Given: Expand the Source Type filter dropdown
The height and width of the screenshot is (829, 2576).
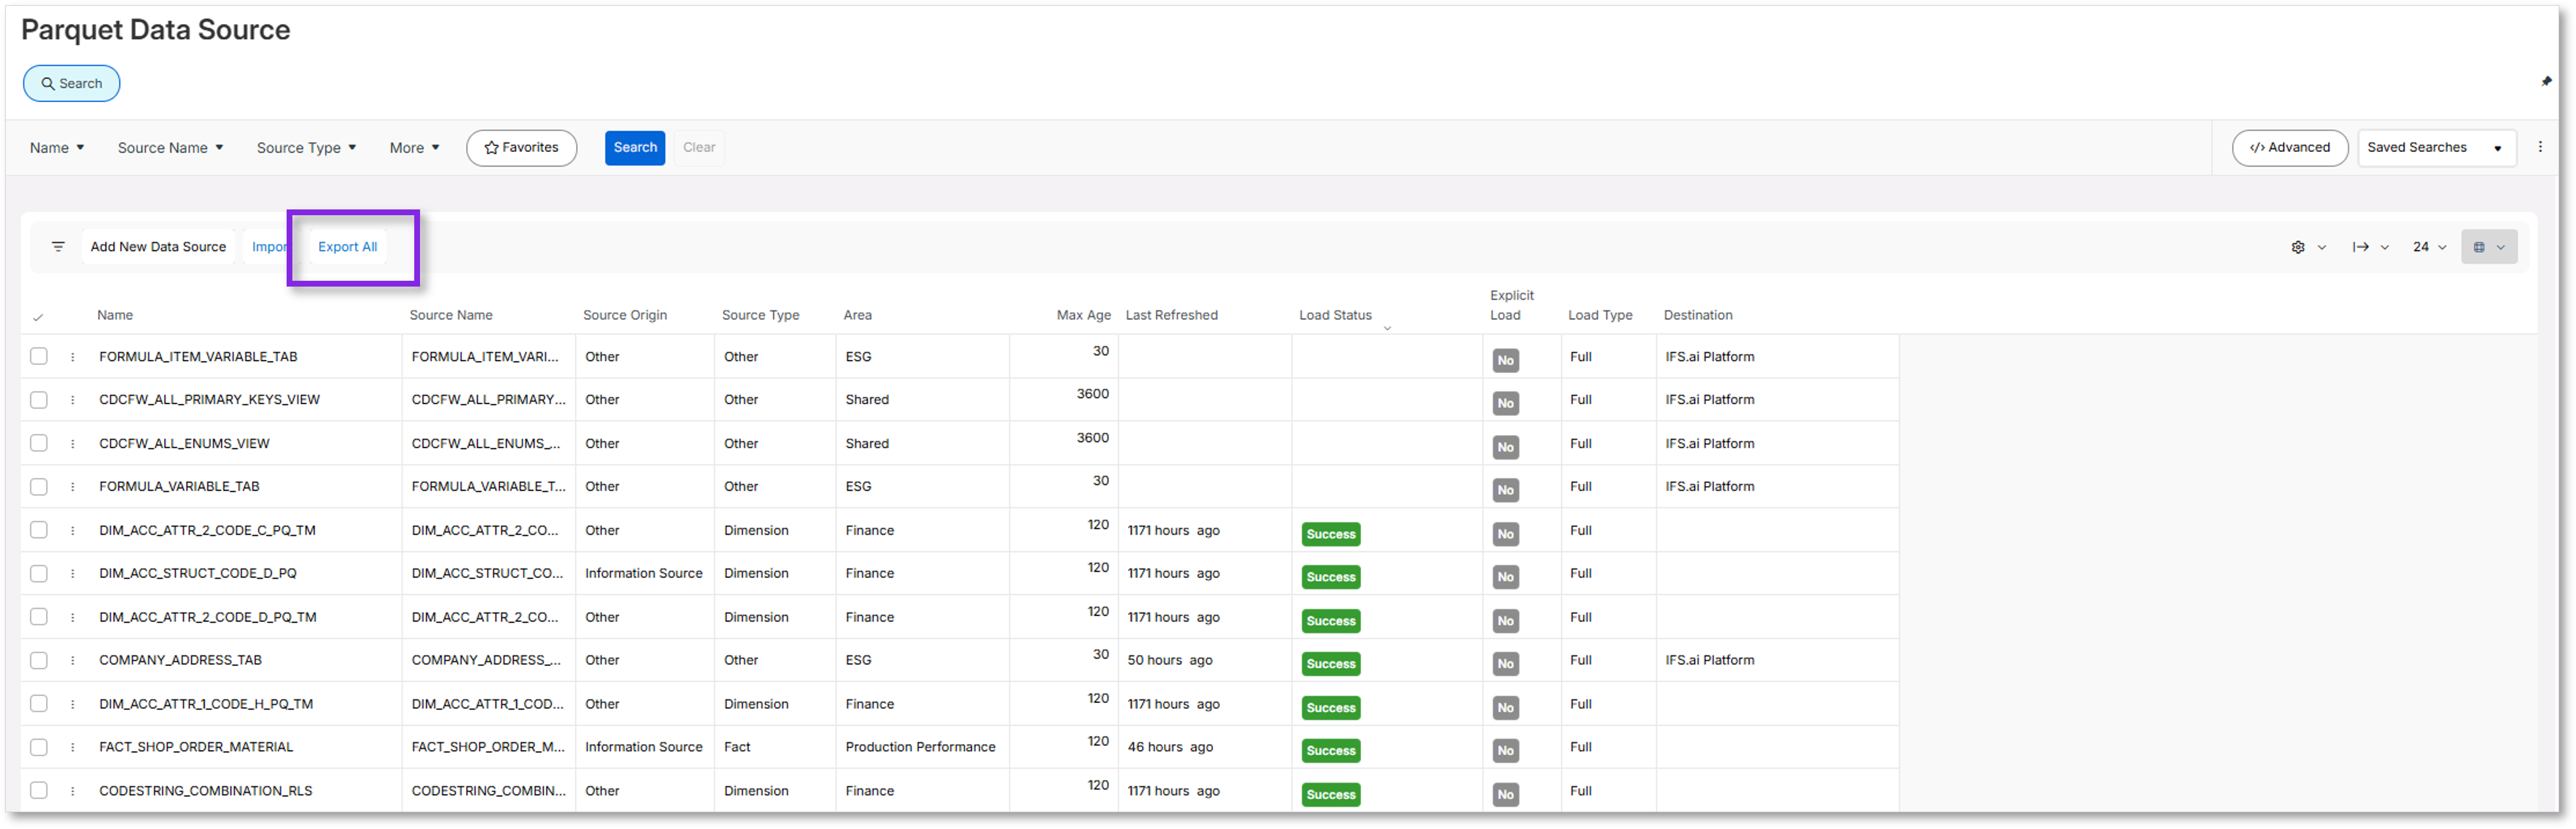Looking at the screenshot, I should click(306, 148).
